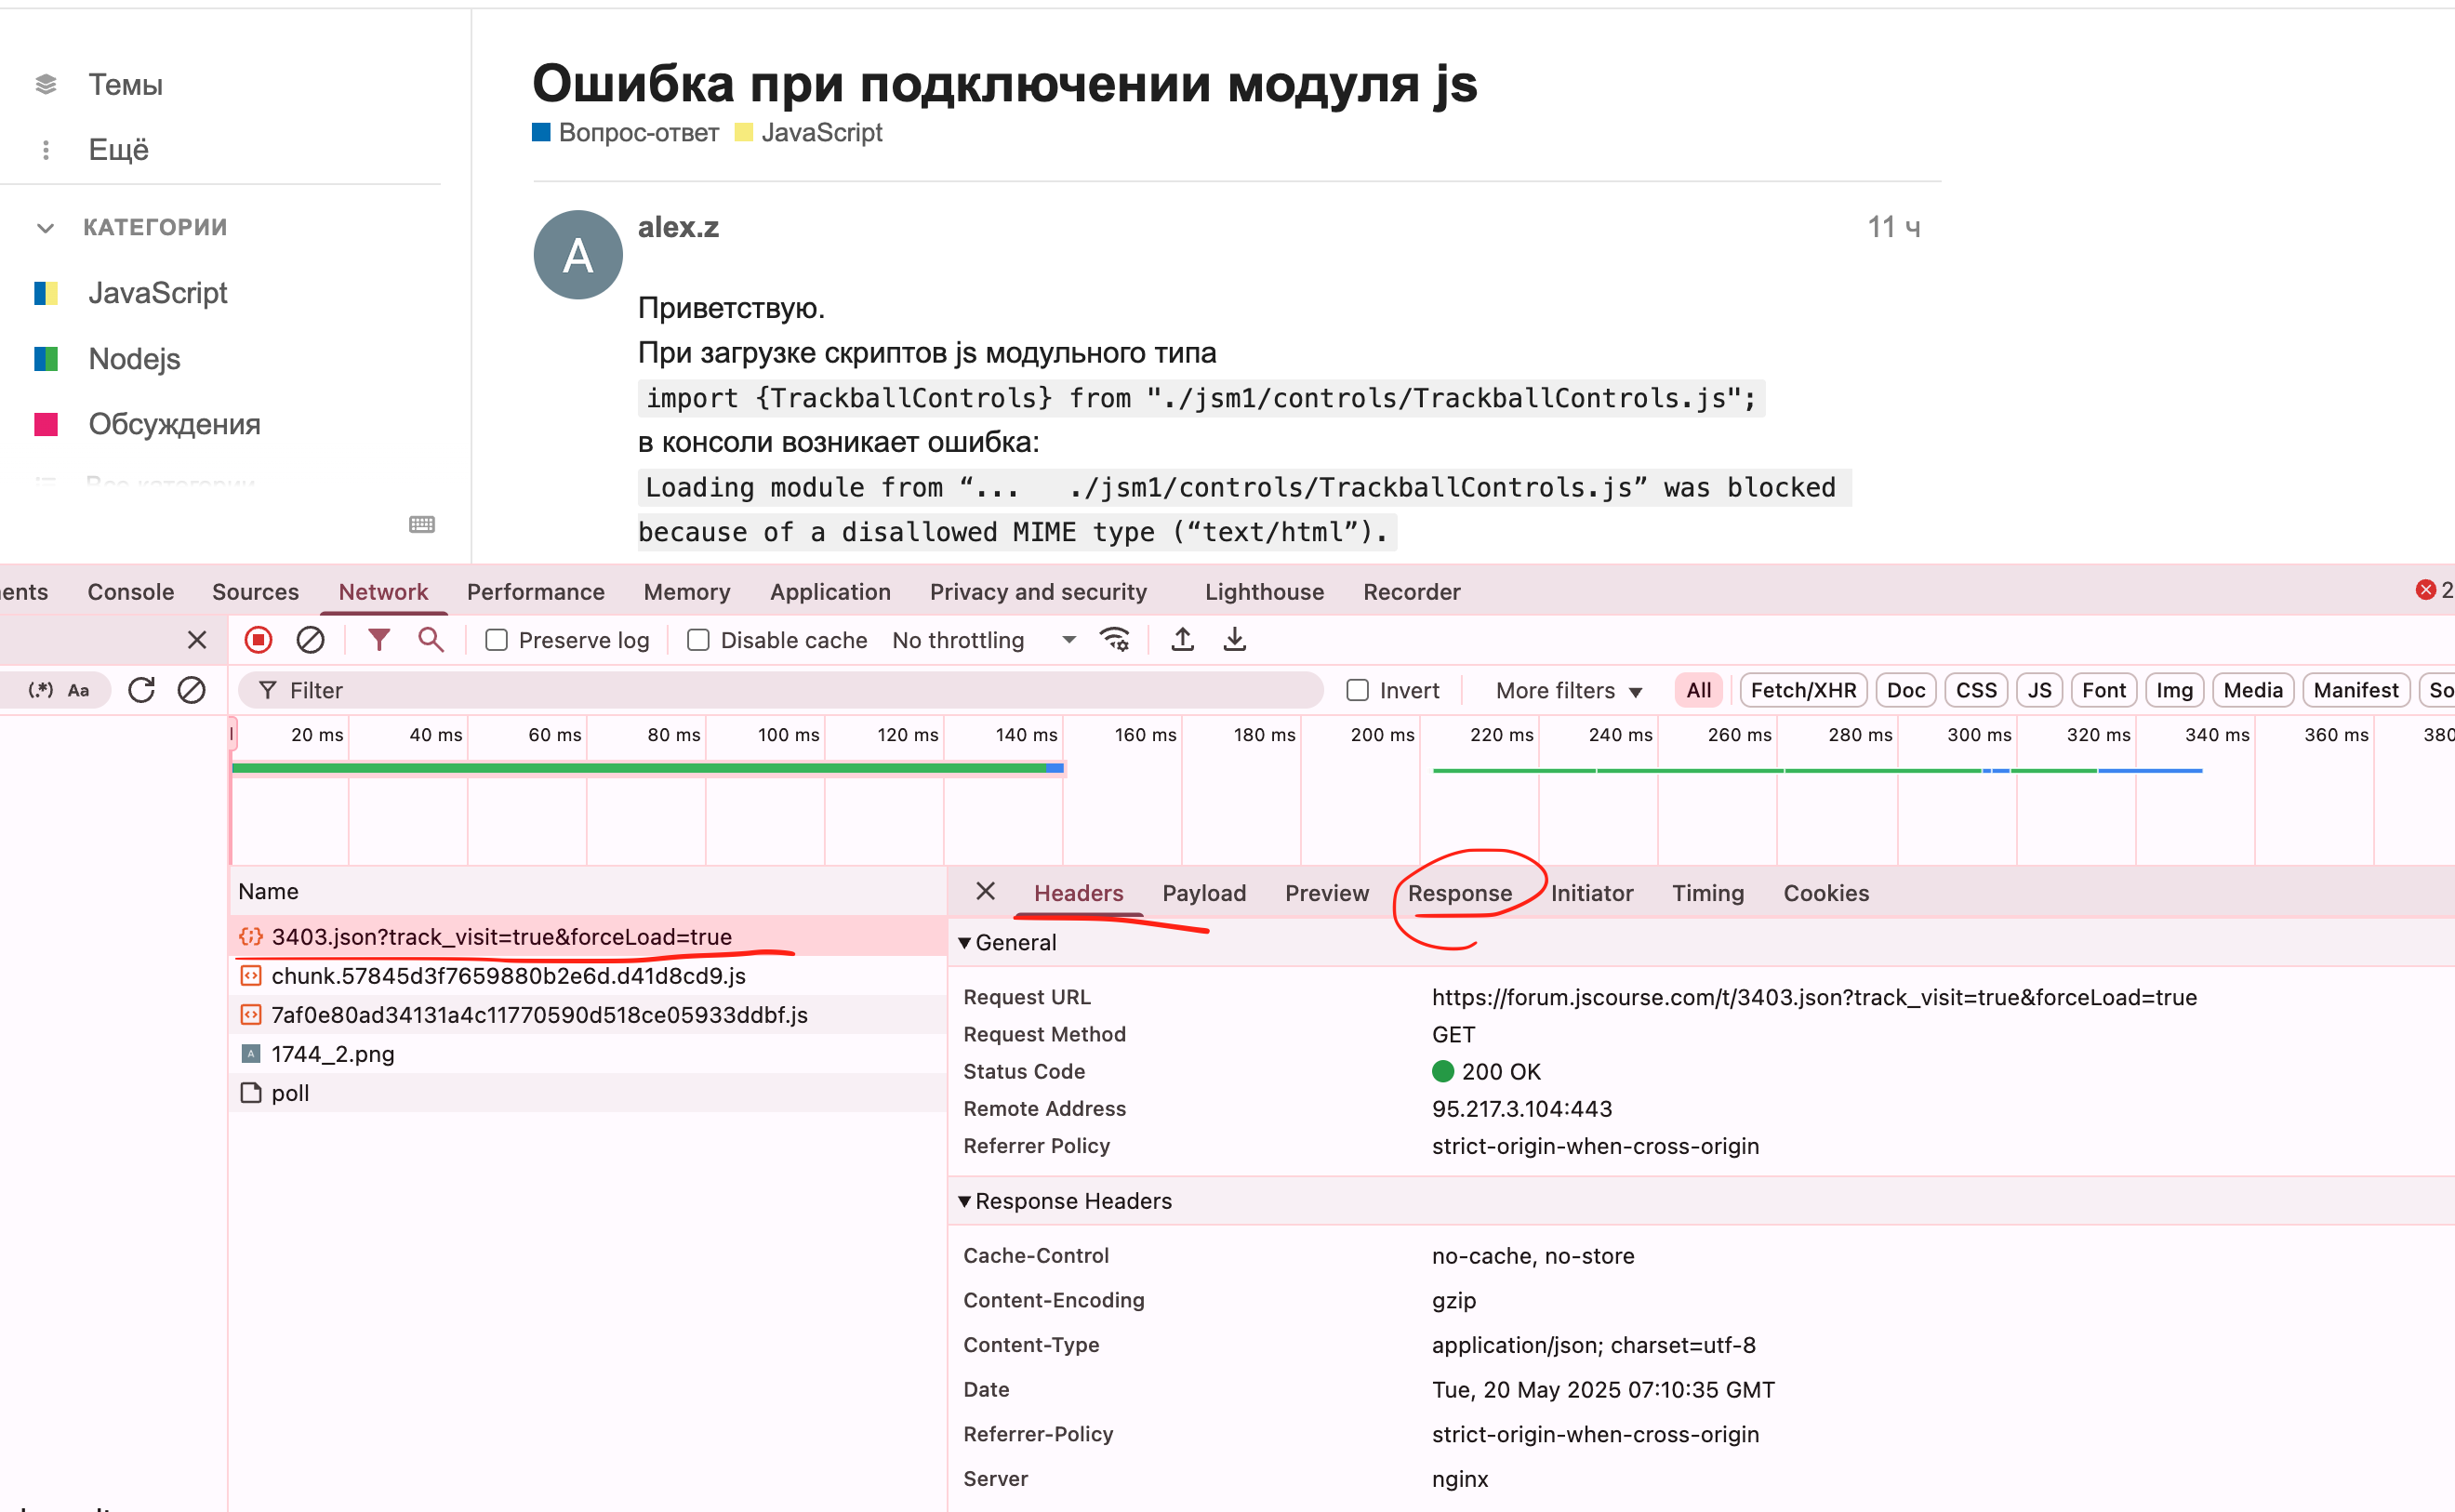Filter by JS requests
The height and width of the screenshot is (1512, 2455).
pos(2039,690)
